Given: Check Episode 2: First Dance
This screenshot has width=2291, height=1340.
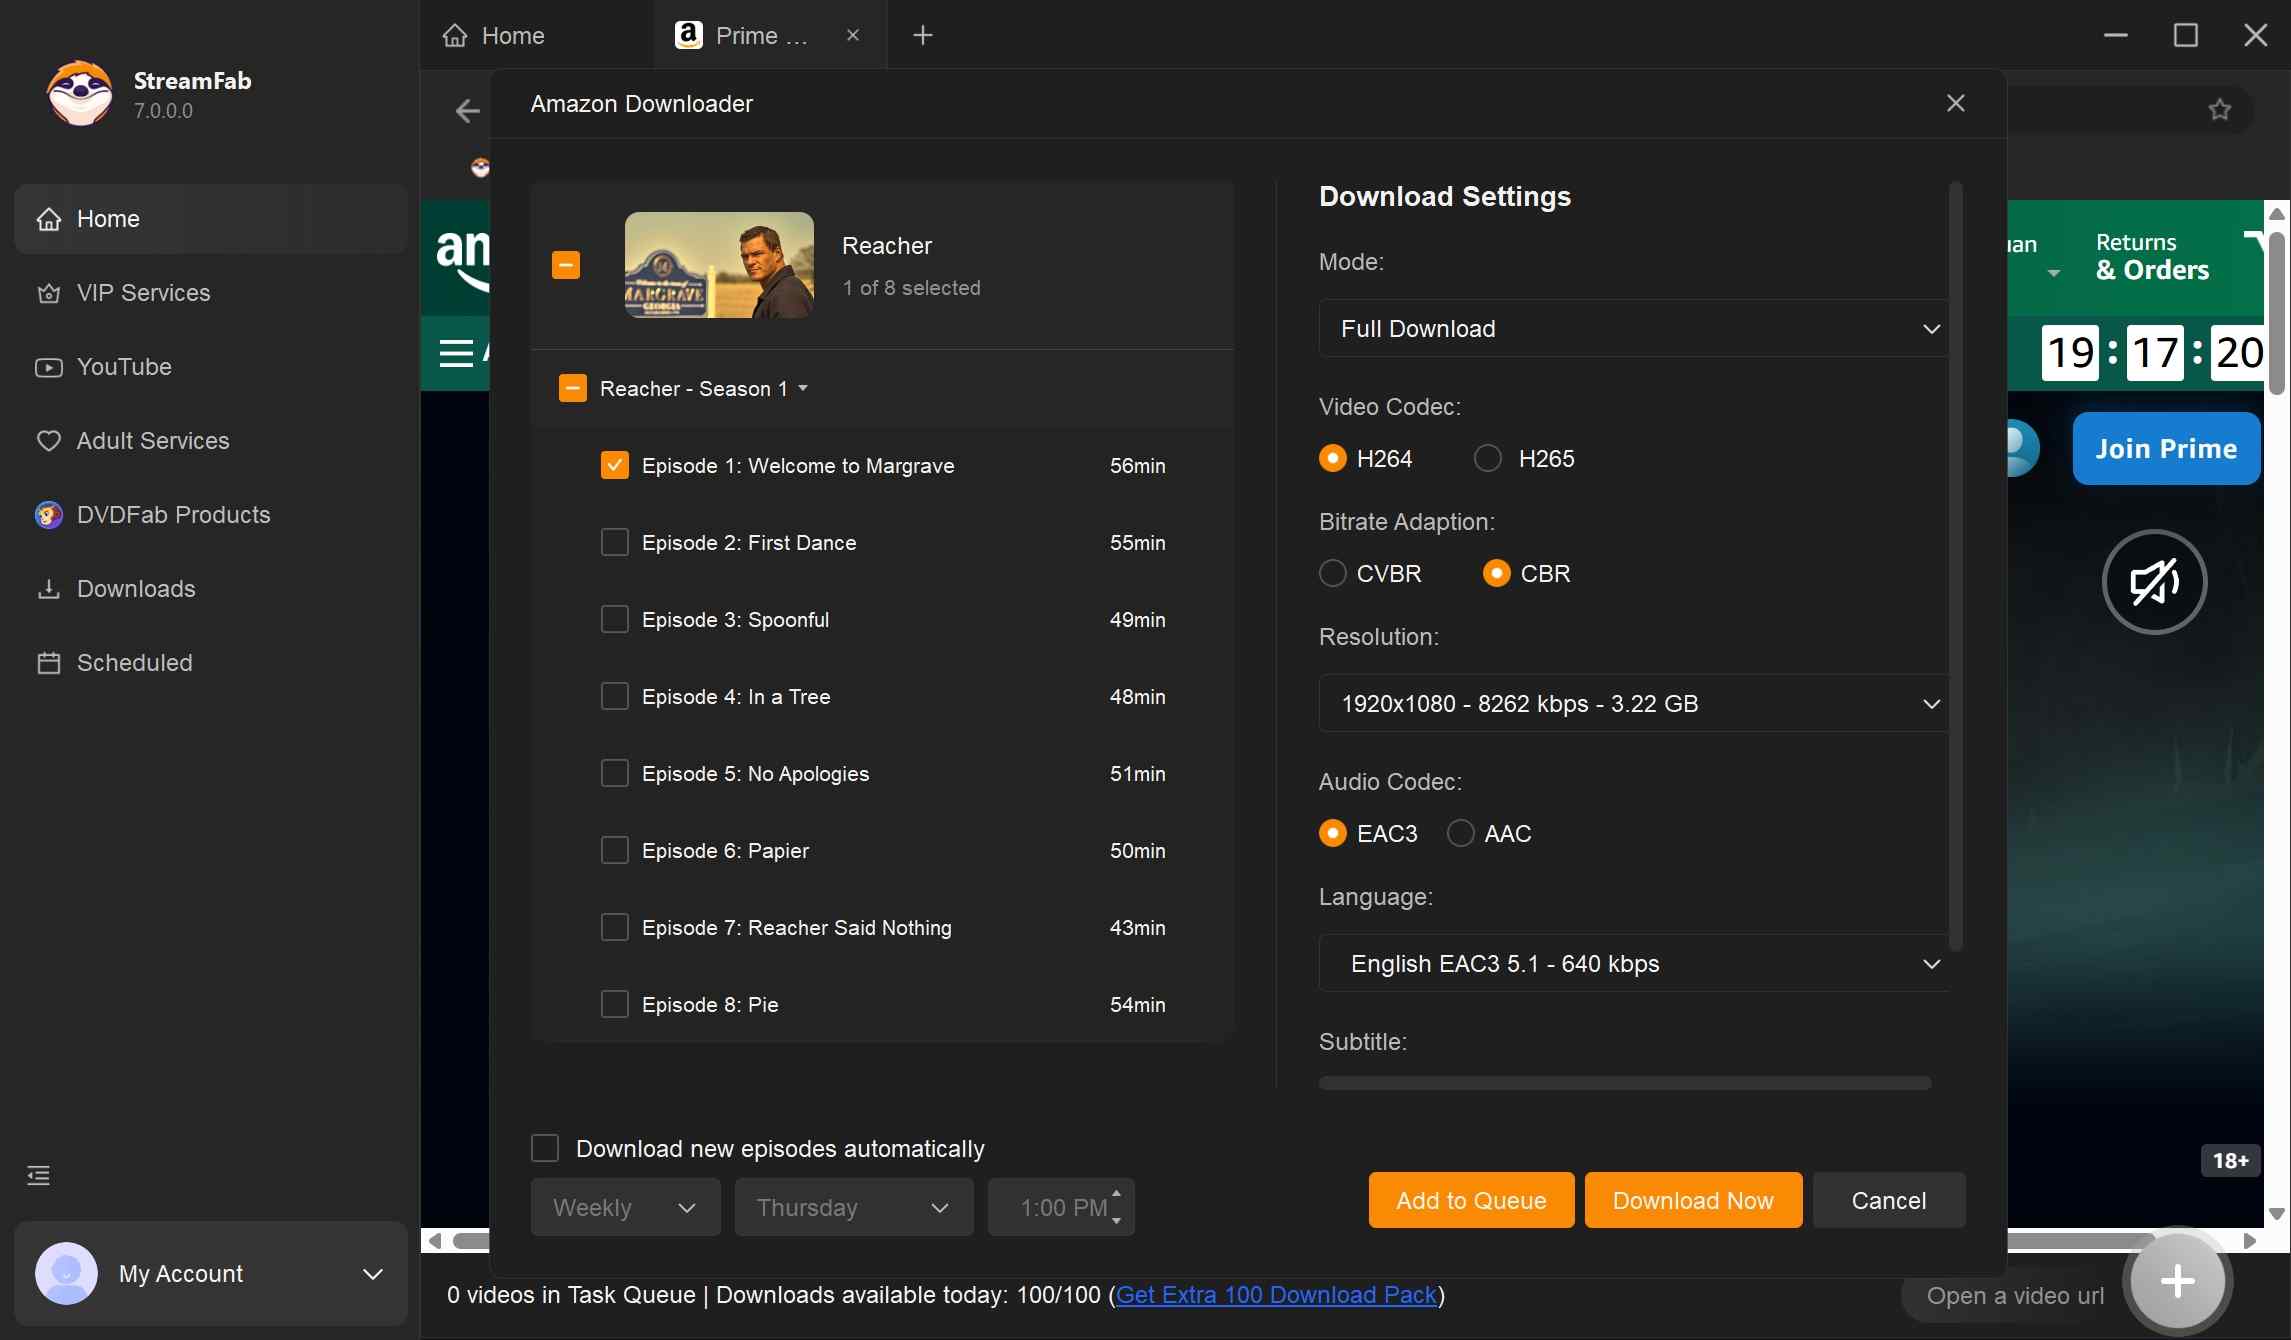Looking at the screenshot, I should pyautogui.click(x=616, y=542).
